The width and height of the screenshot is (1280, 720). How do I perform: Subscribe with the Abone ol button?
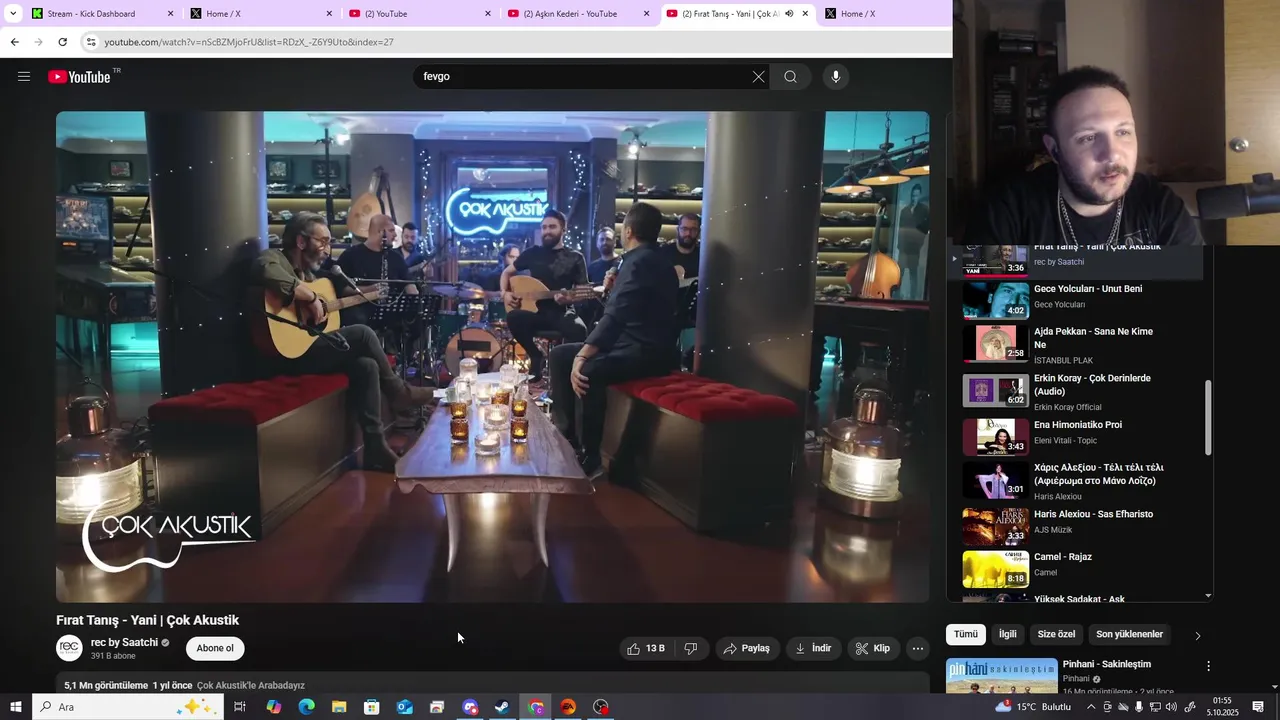(215, 648)
